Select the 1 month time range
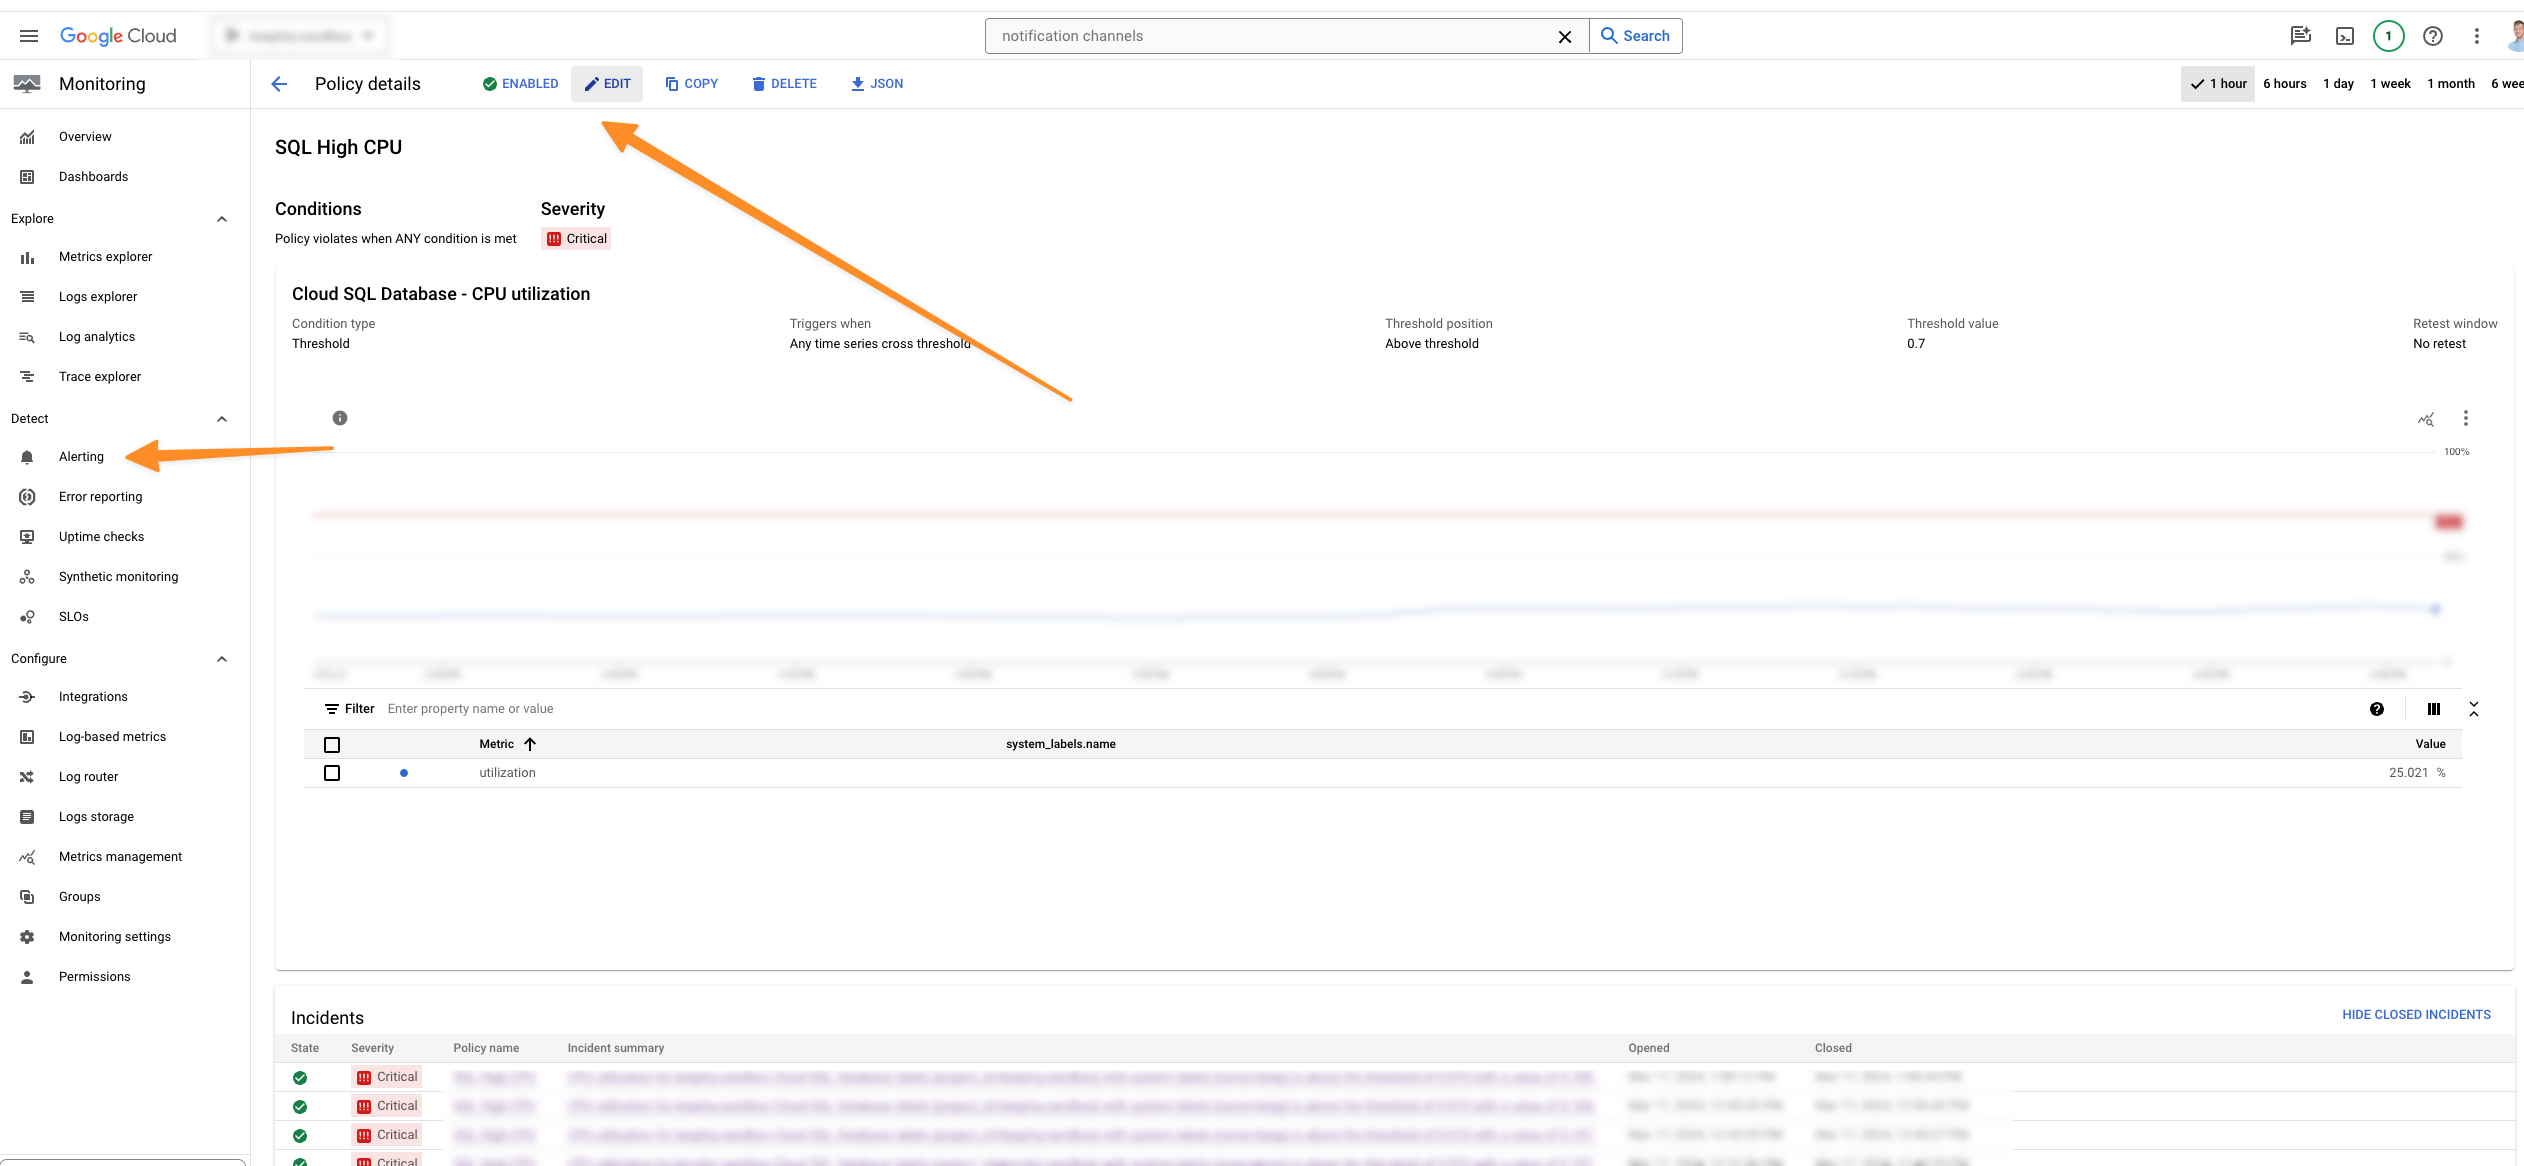 pyautogui.click(x=2451, y=84)
